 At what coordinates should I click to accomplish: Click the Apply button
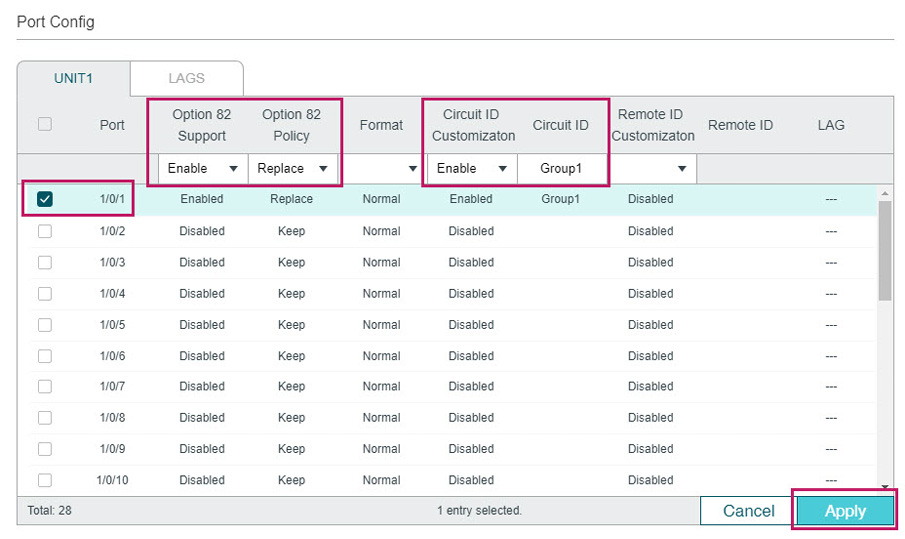[845, 511]
